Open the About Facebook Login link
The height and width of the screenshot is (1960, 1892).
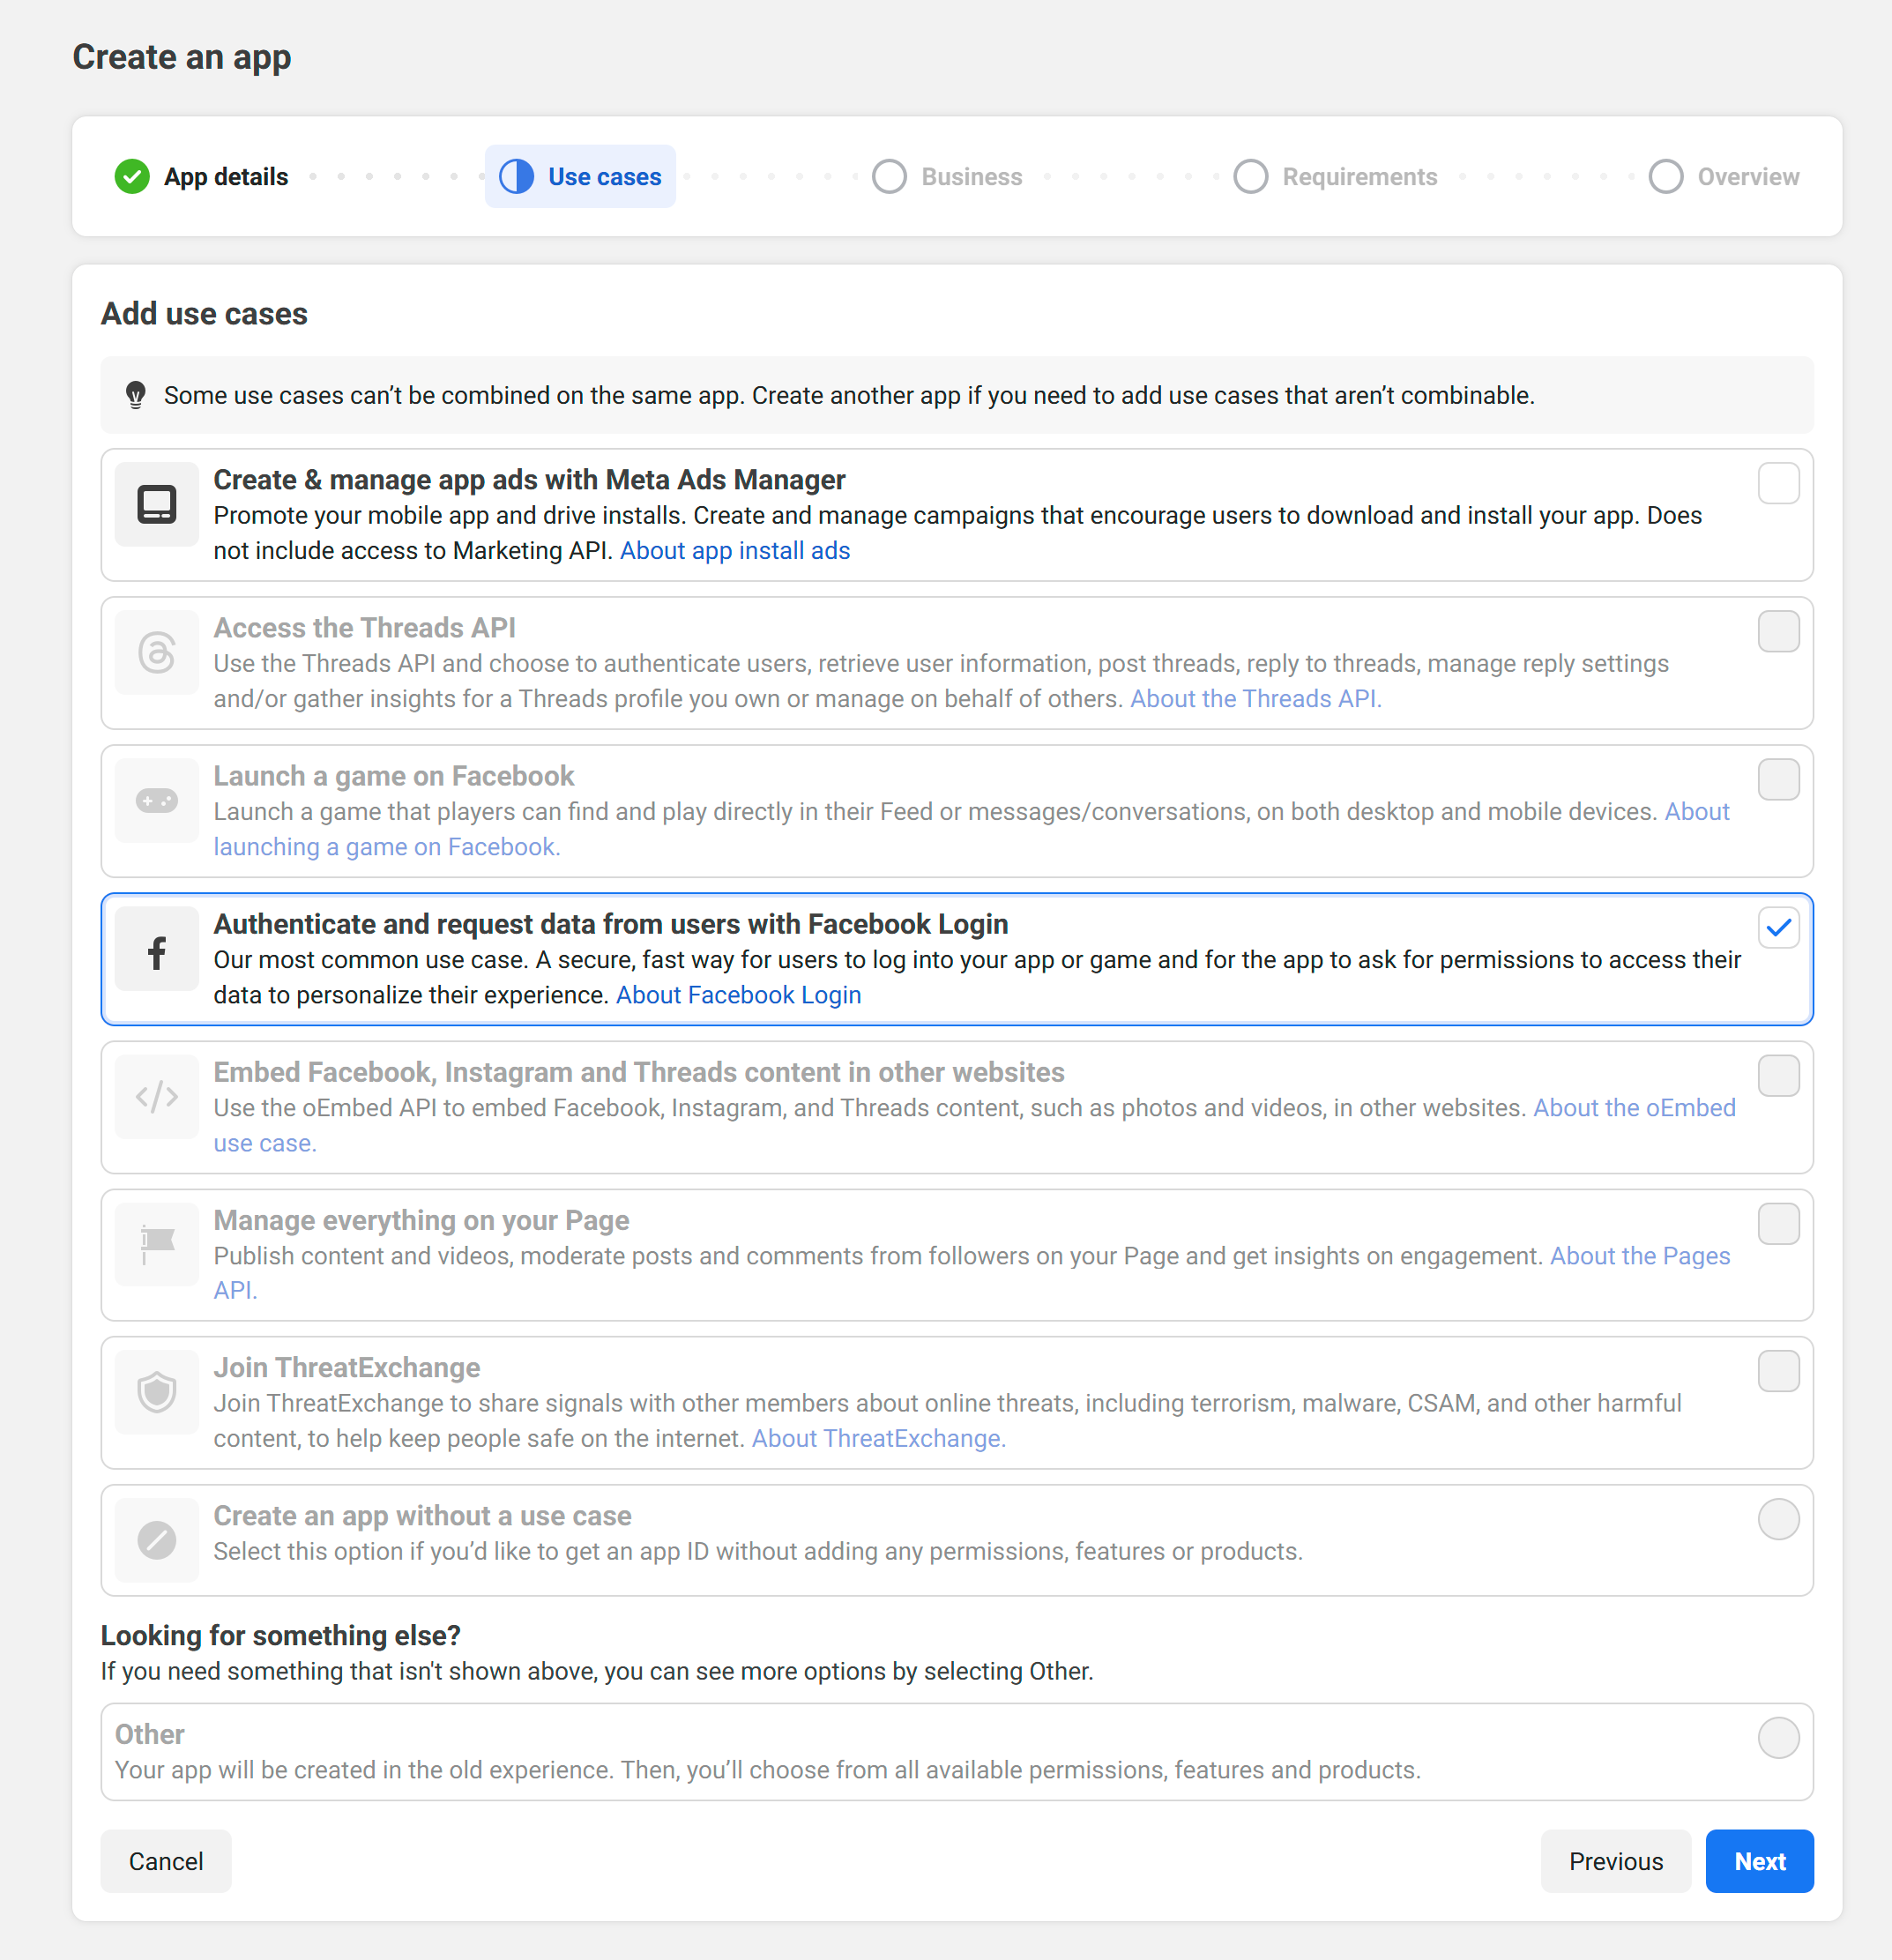(x=738, y=995)
